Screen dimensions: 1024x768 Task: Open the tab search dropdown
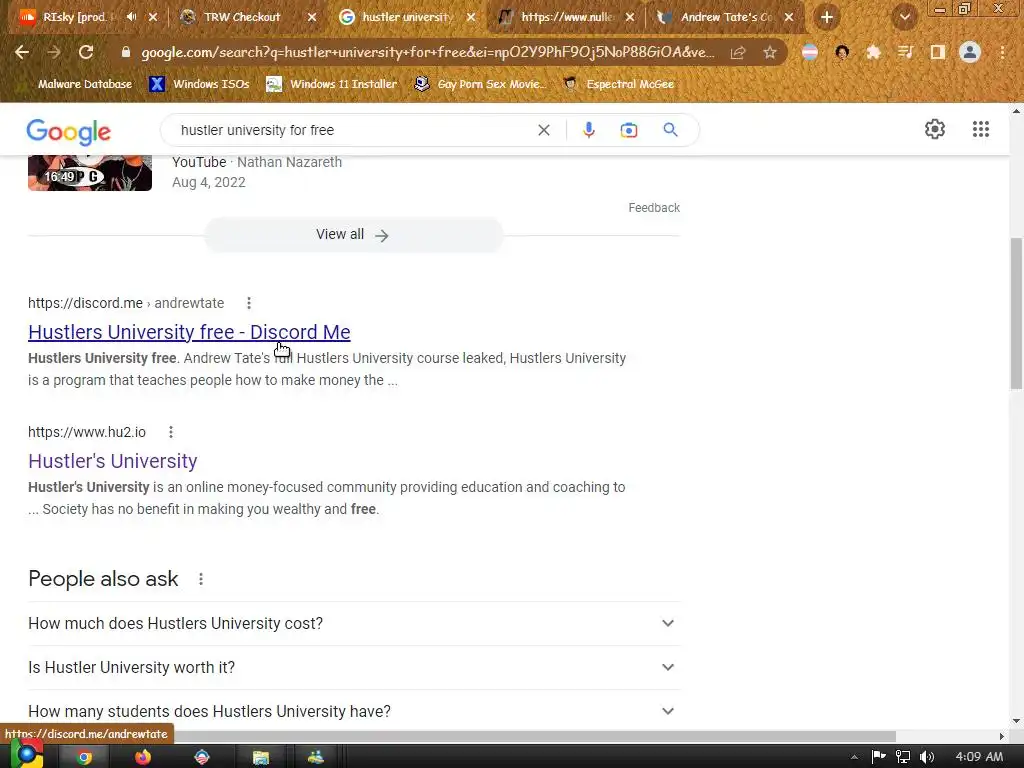[905, 17]
